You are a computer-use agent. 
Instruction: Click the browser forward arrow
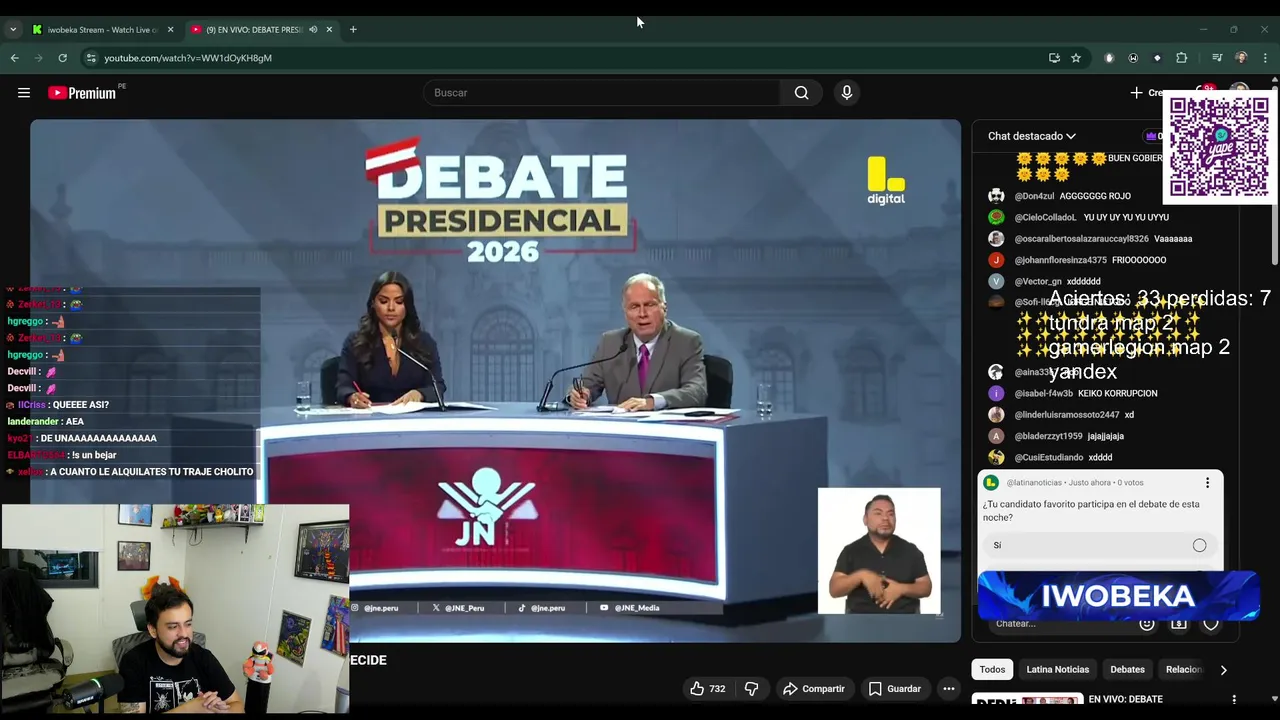tap(38, 58)
